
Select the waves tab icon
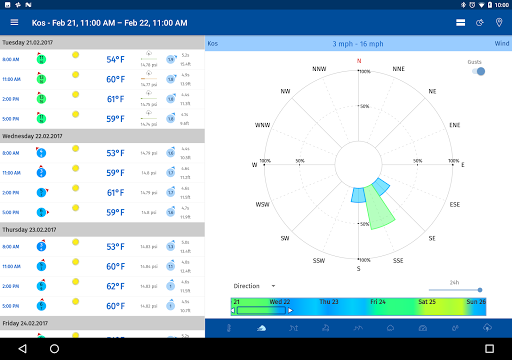coord(358,328)
